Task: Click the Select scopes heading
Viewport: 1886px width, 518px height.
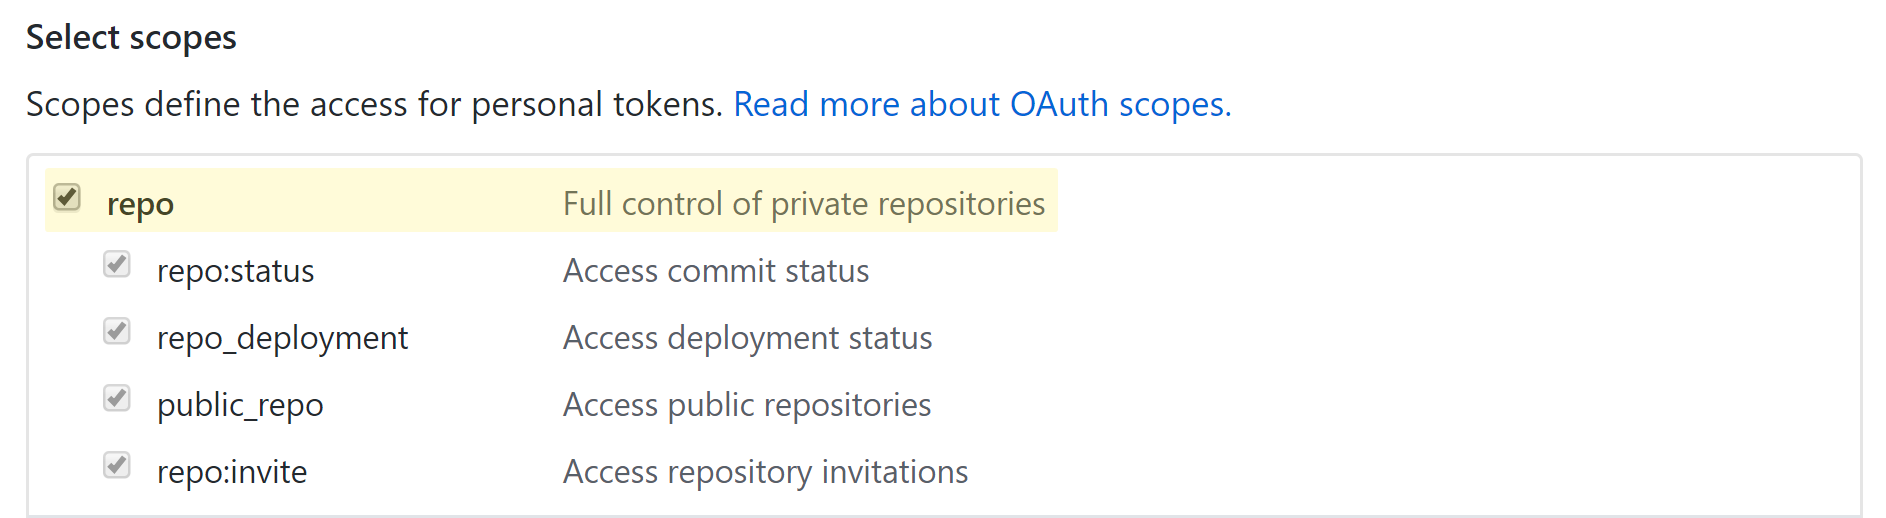Action: tap(131, 38)
